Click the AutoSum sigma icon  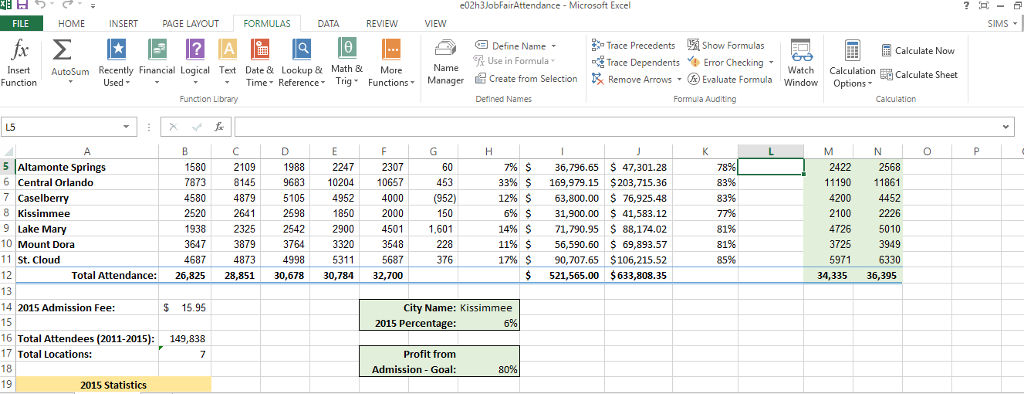pyautogui.click(x=62, y=50)
